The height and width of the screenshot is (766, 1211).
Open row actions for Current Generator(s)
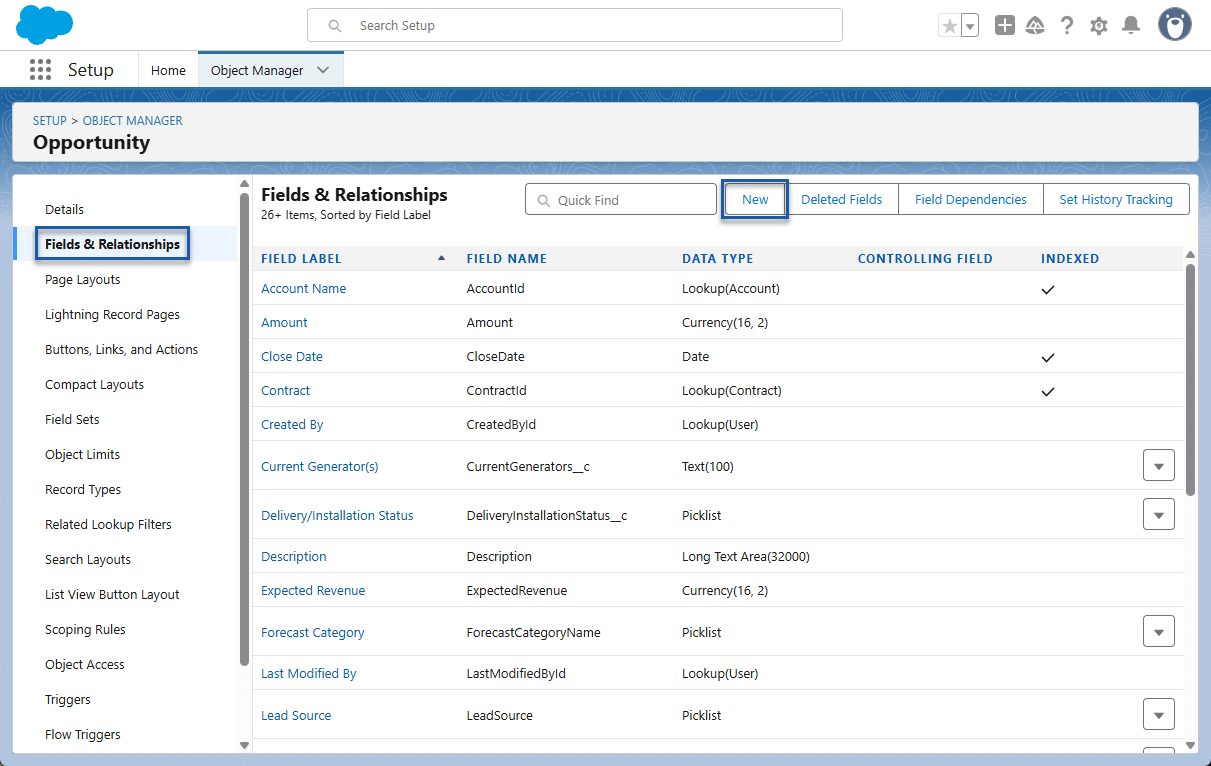click(x=1158, y=465)
